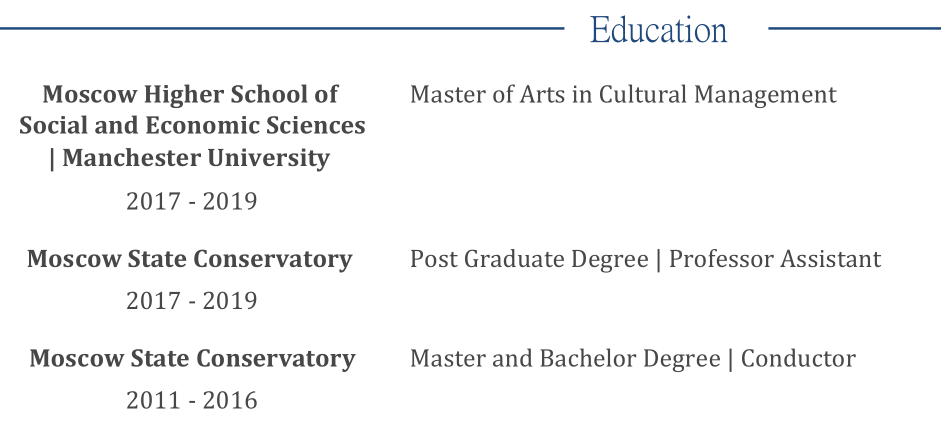Image resolution: width=941 pixels, height=441 pixels.
Task: Click Moscow State Conservatory beside the Conductor degree
Action: 192,358
